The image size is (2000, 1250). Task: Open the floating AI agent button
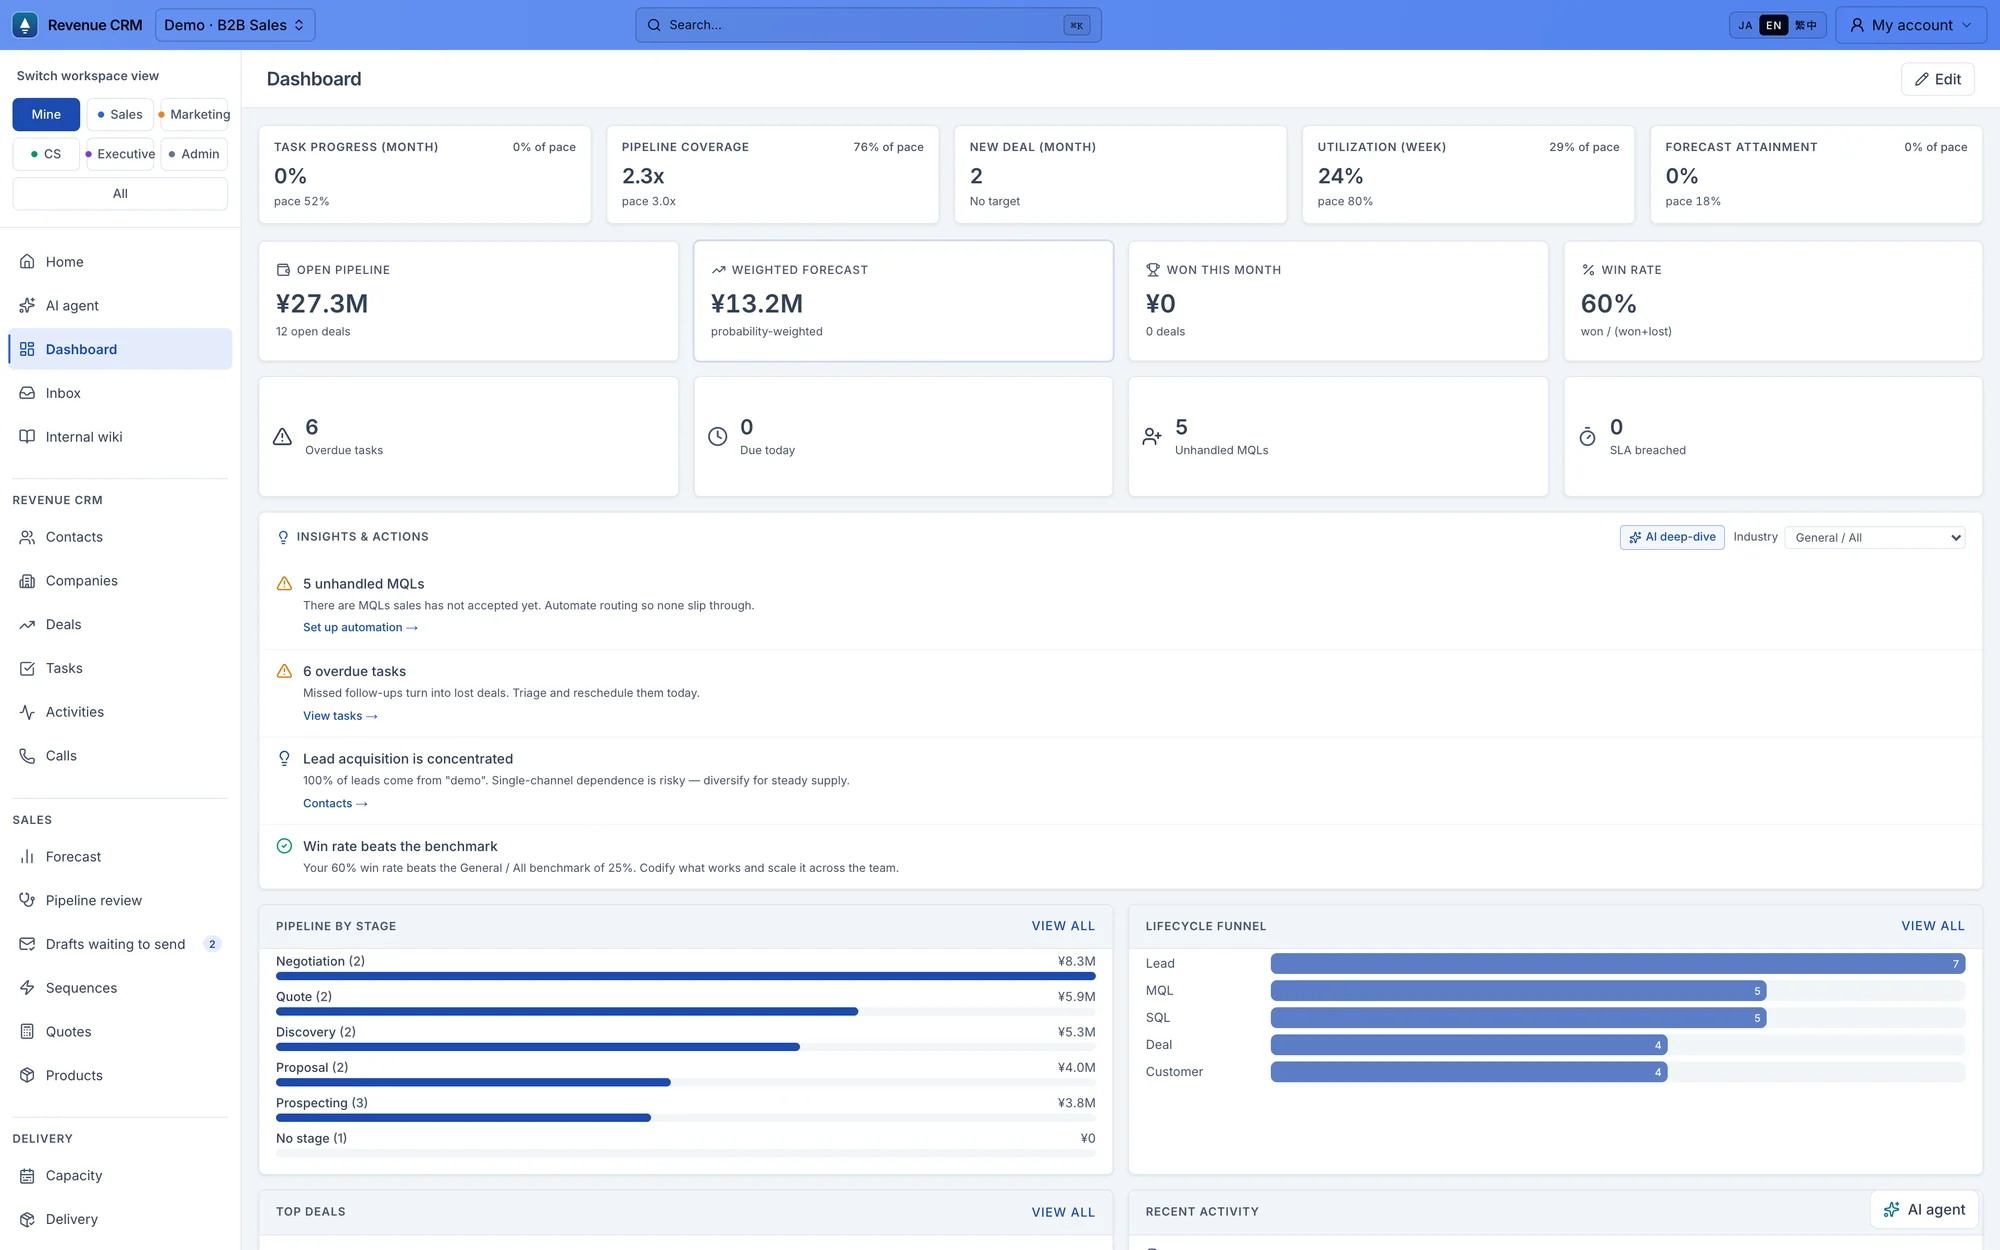tap(1924, 1210)
